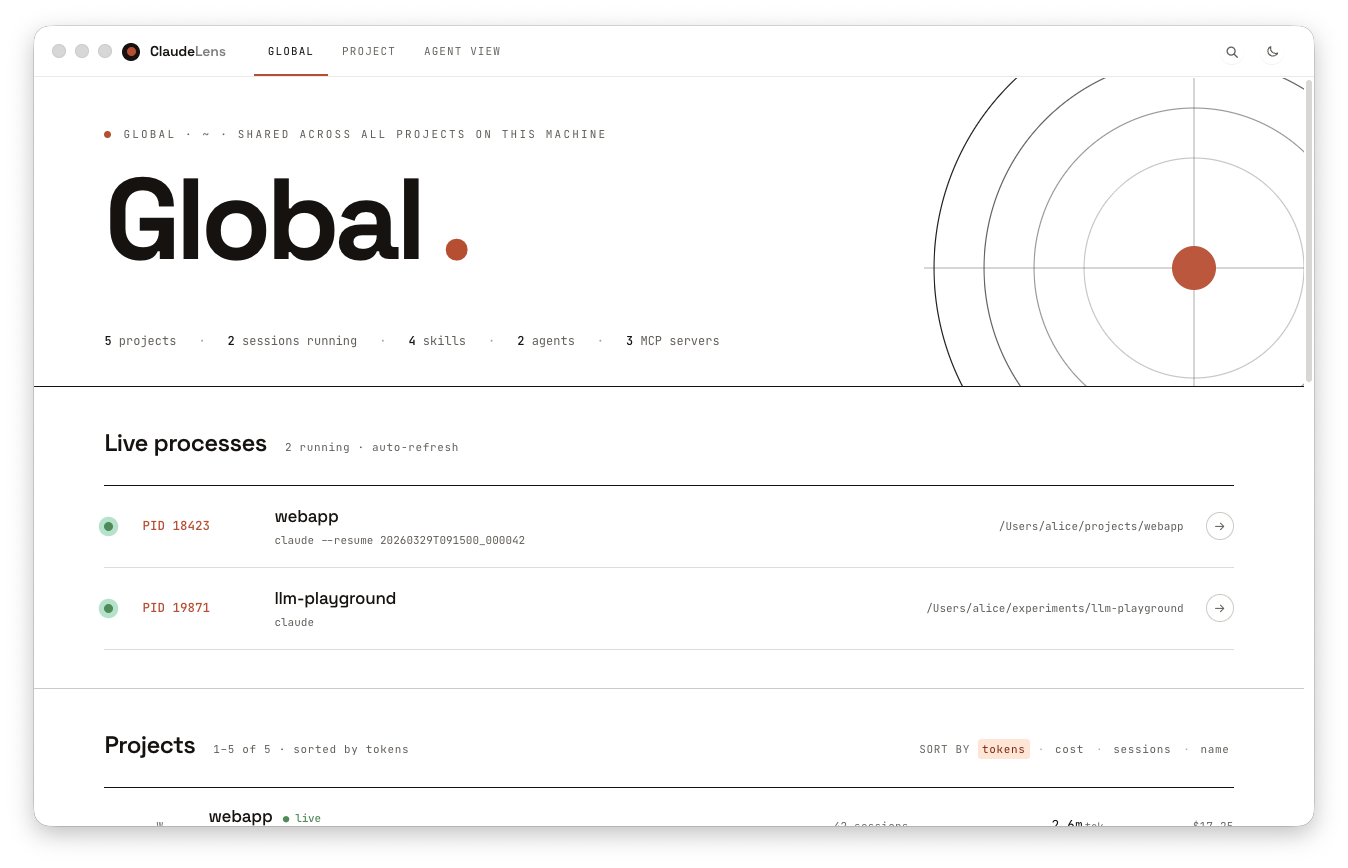Viewport: 1348px width, 868px height.
Task: Click PID 19871 label
Action: (176, 608)
